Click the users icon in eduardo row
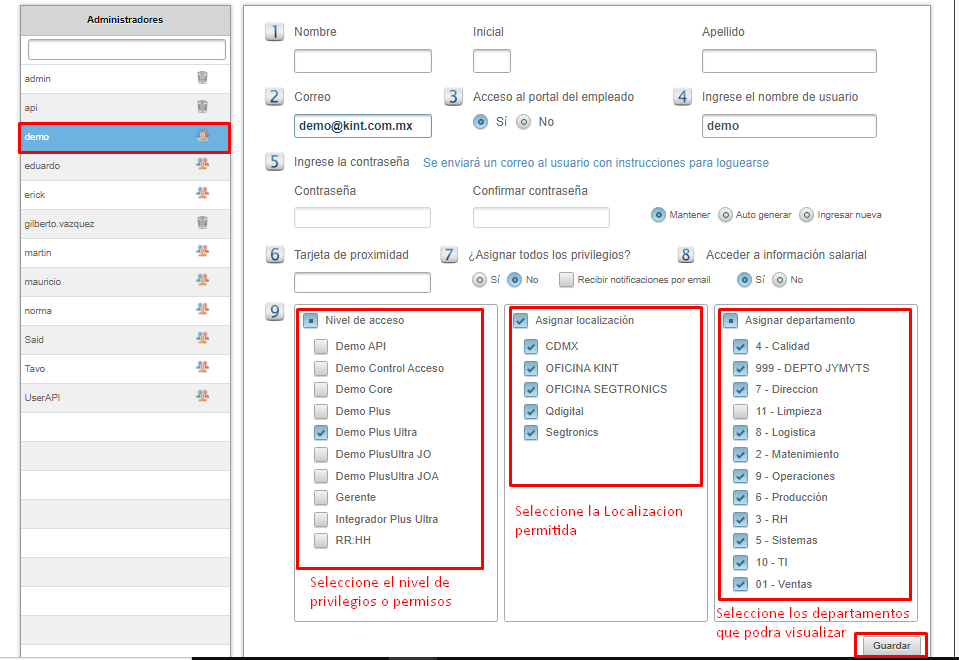 pos(202,165)
